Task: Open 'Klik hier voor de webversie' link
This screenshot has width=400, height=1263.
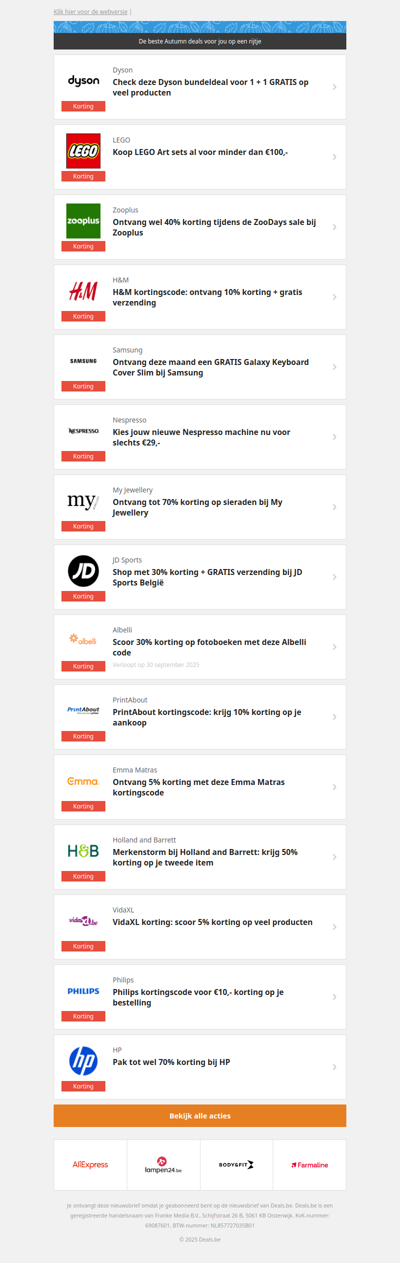Action: click(x=90, y=11)
